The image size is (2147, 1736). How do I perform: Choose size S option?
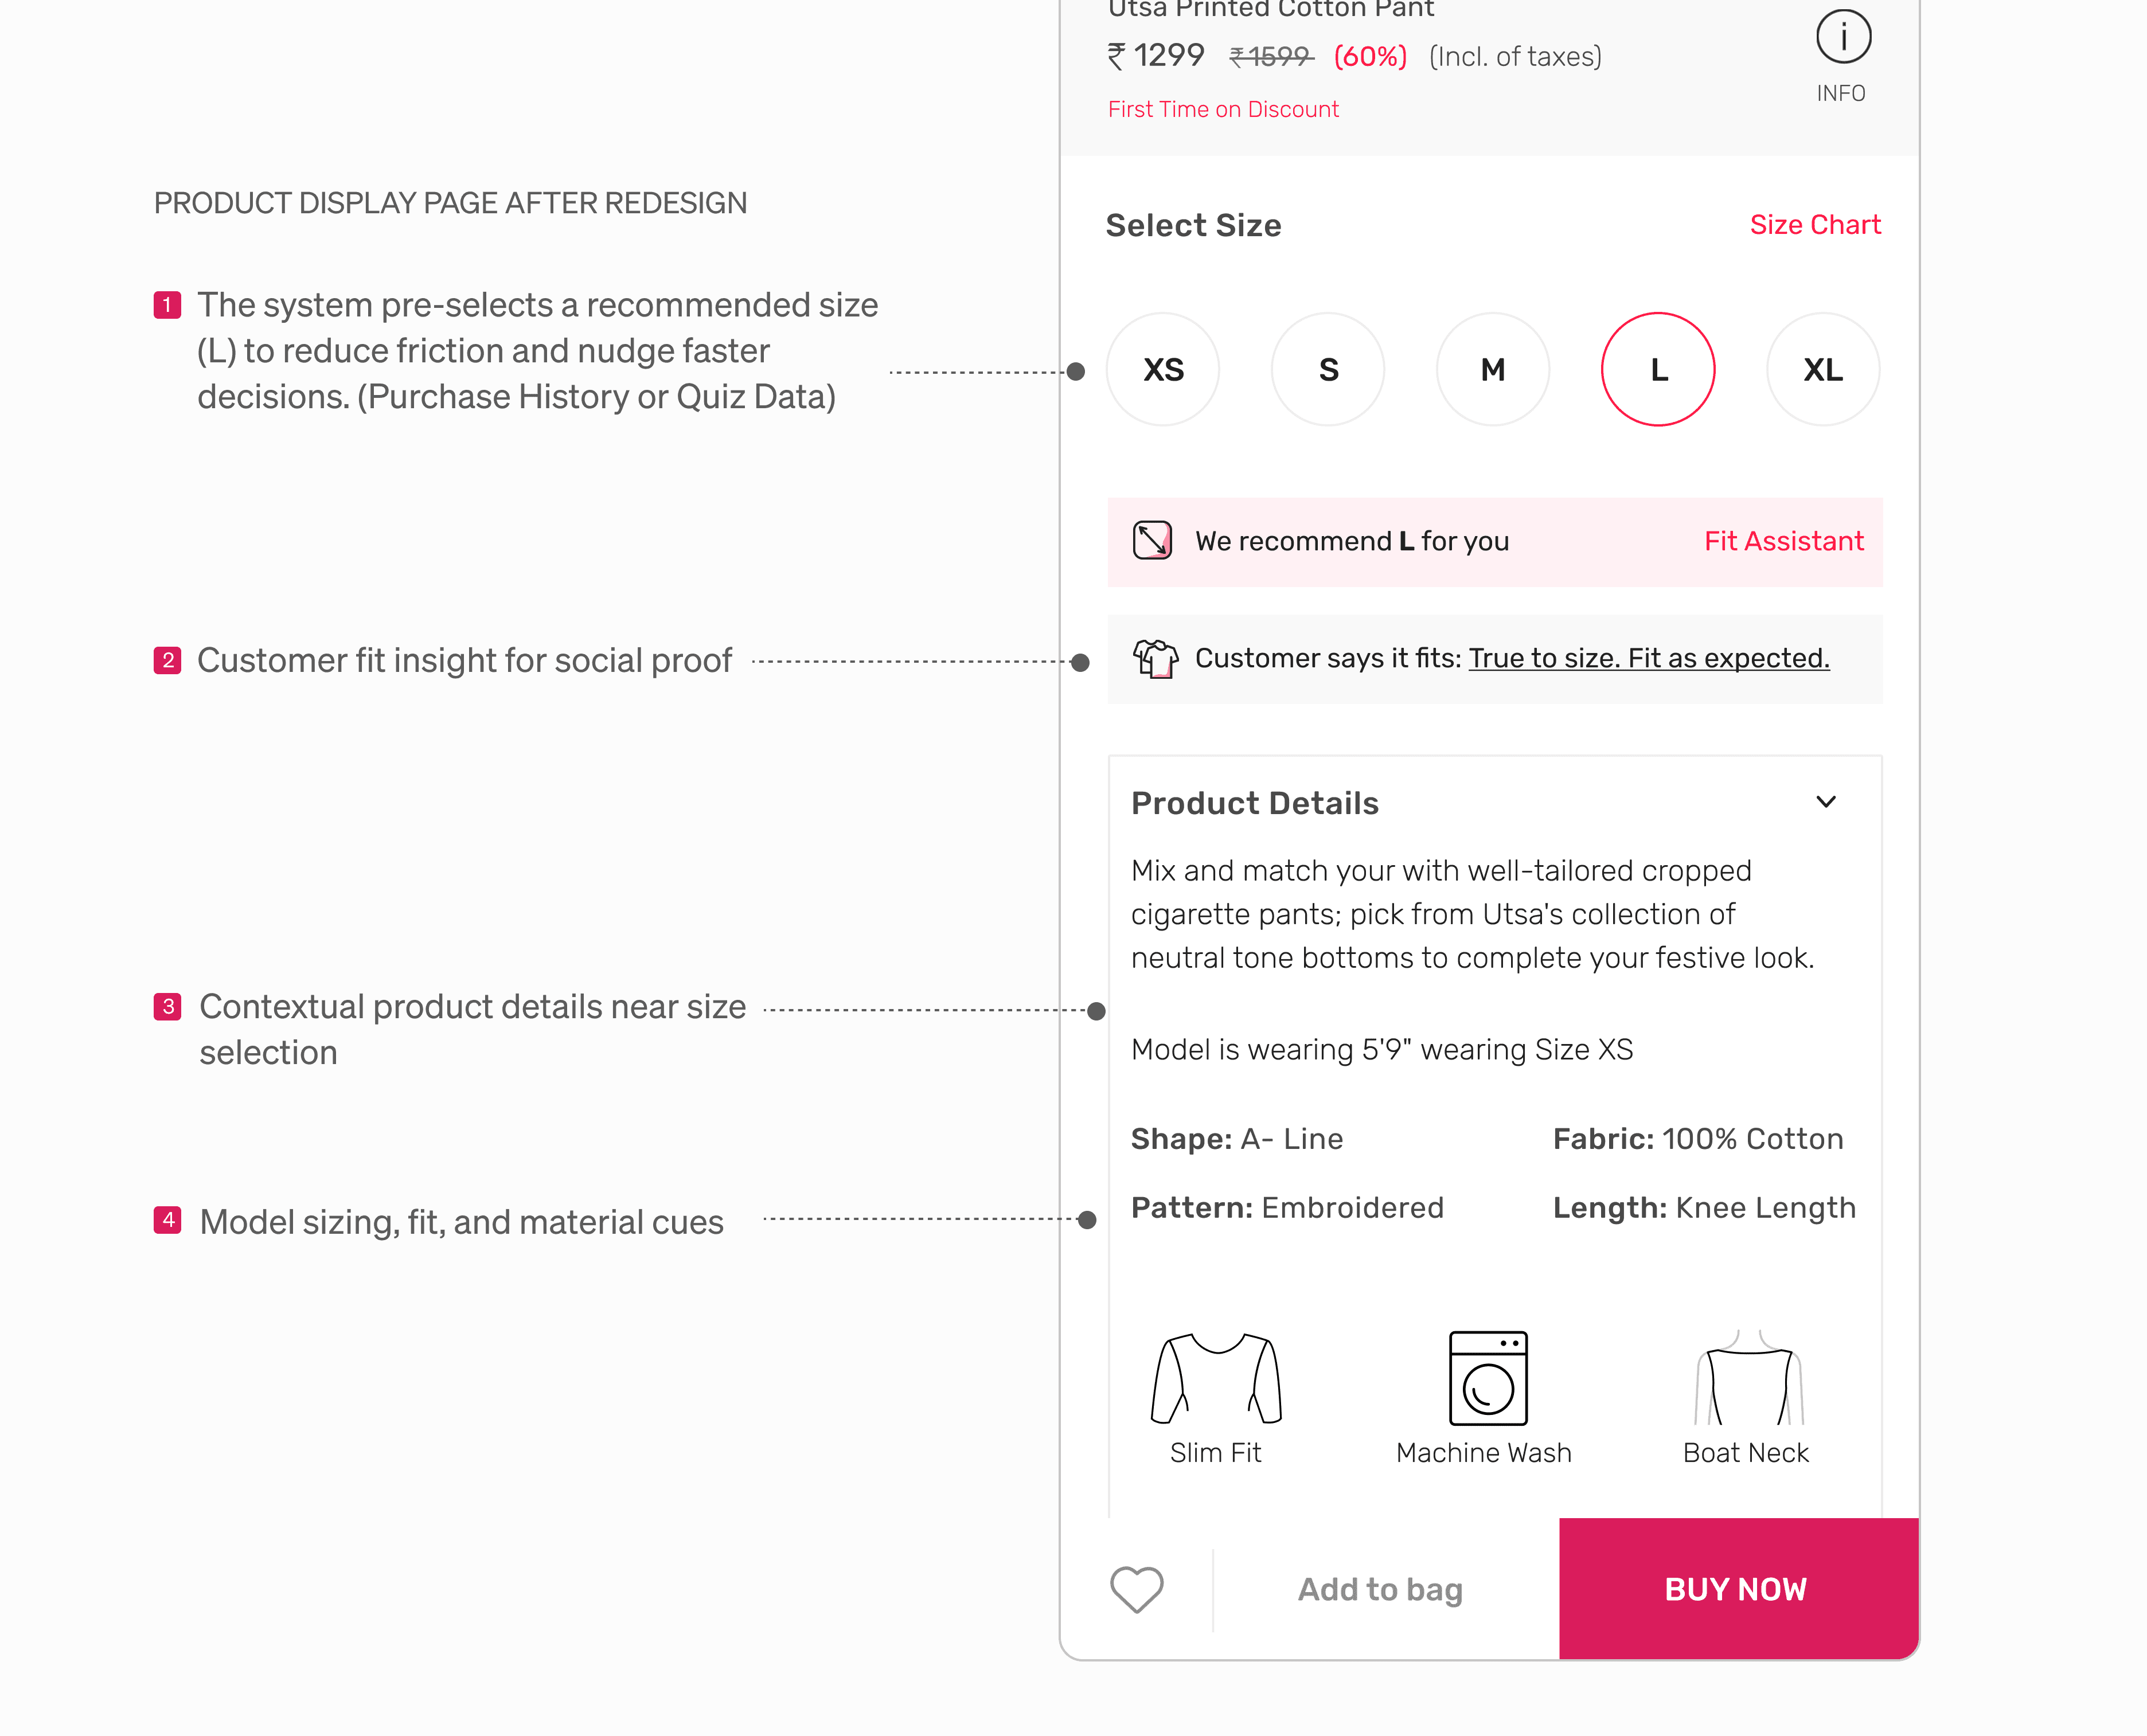pyautogui.click(x=1328, y=370)
